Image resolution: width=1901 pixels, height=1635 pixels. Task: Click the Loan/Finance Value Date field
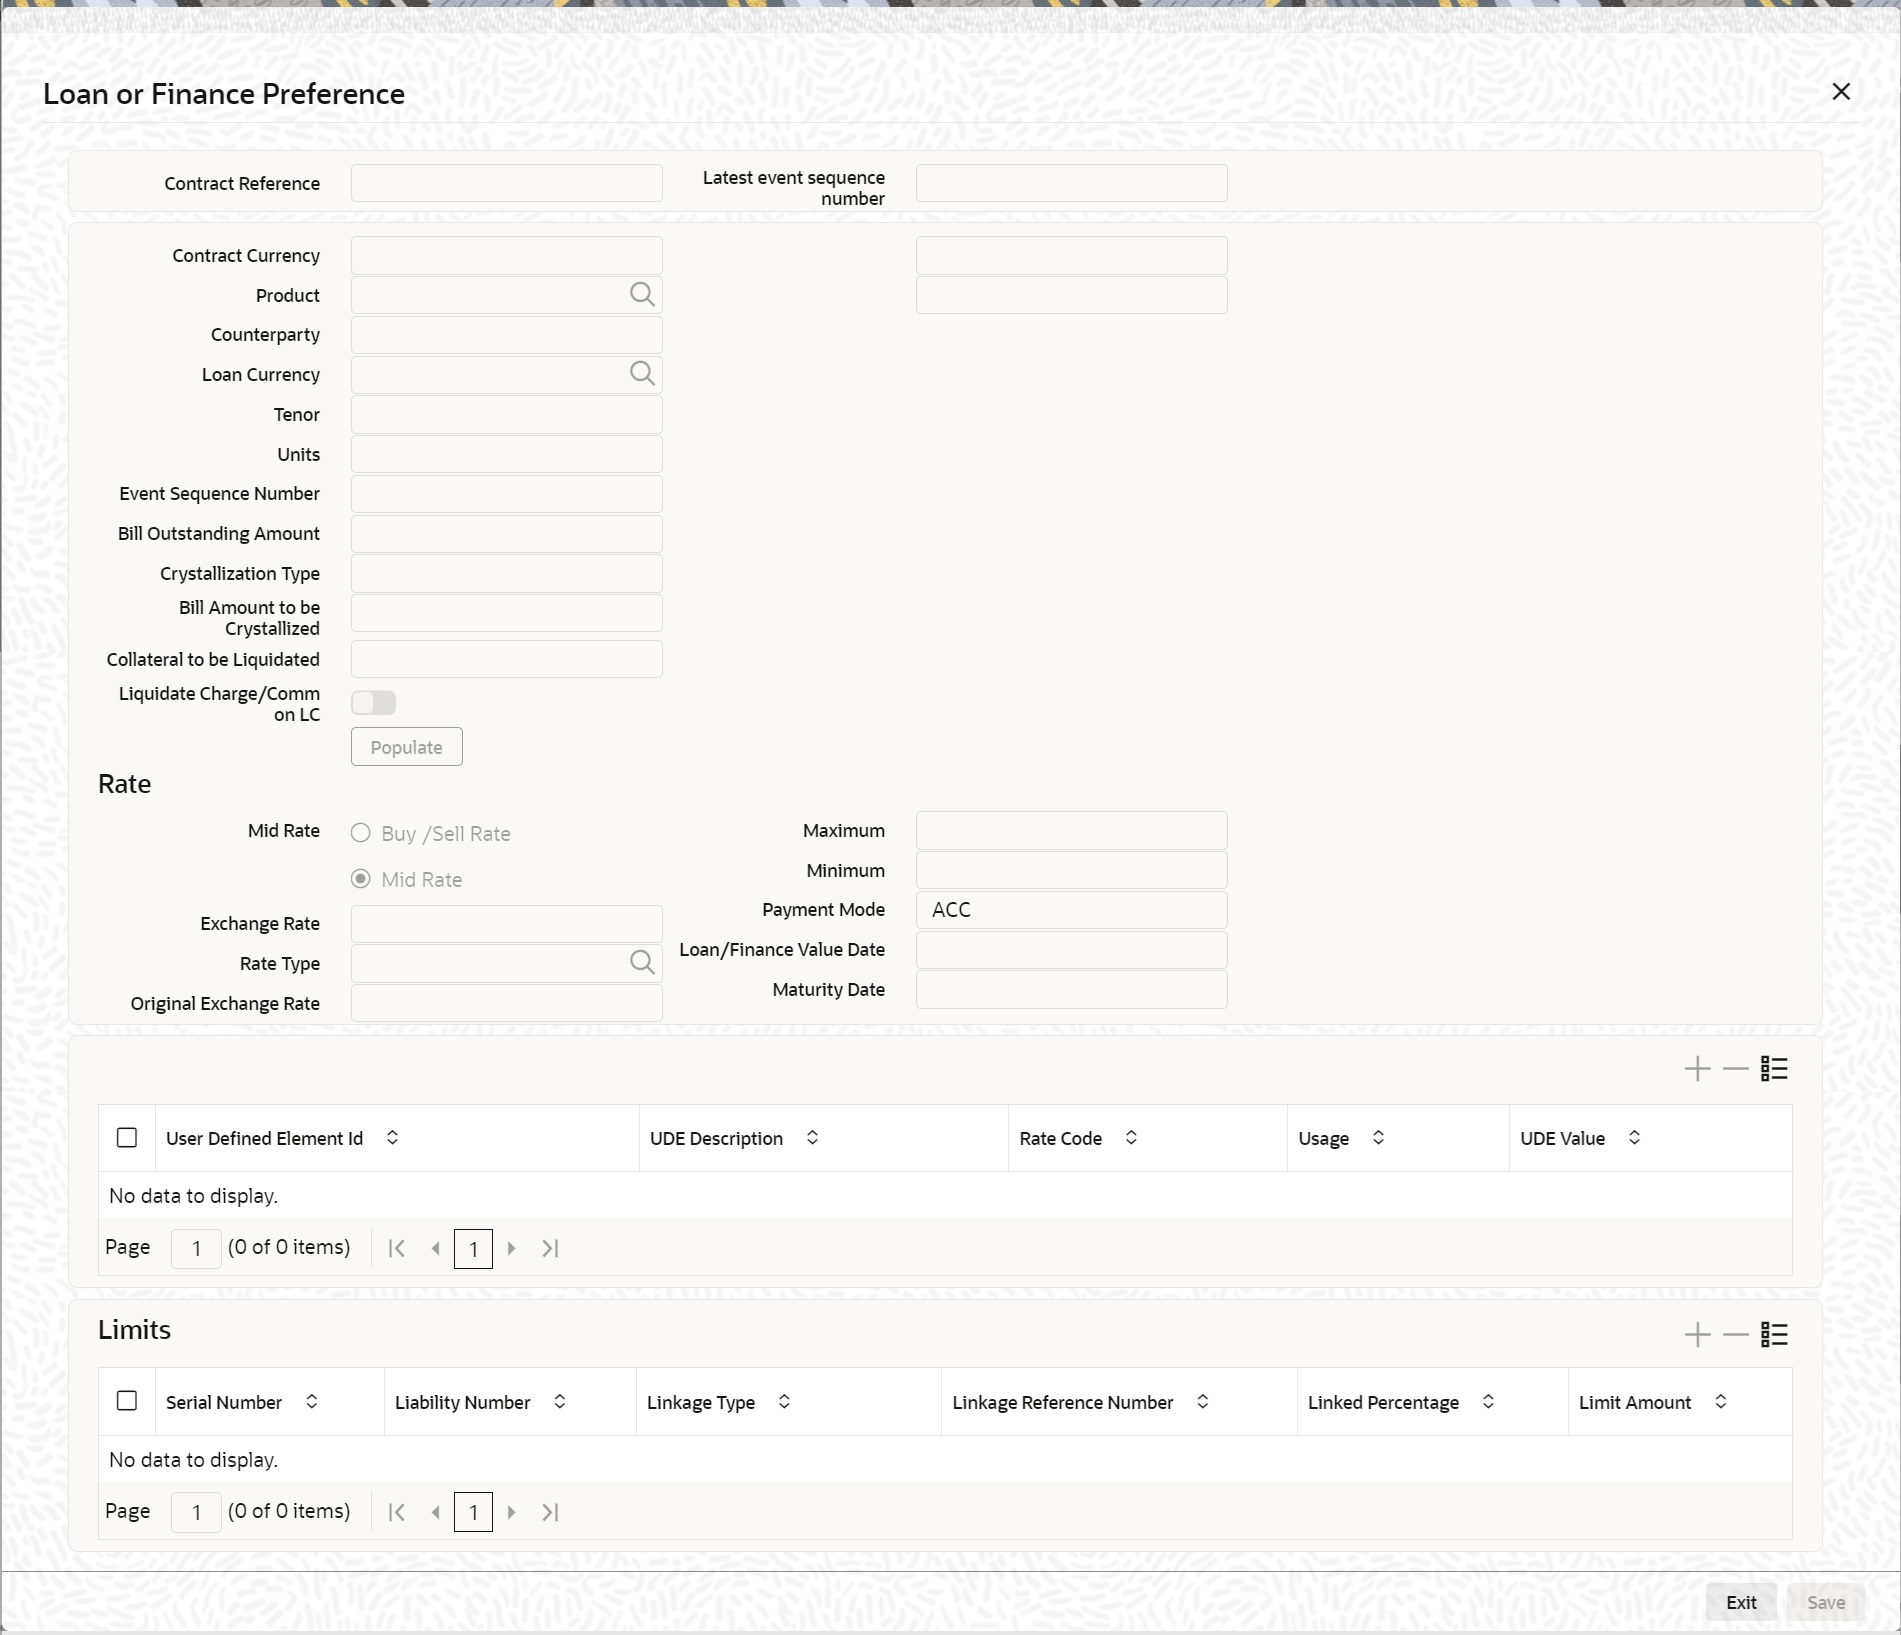[1072, 950]
